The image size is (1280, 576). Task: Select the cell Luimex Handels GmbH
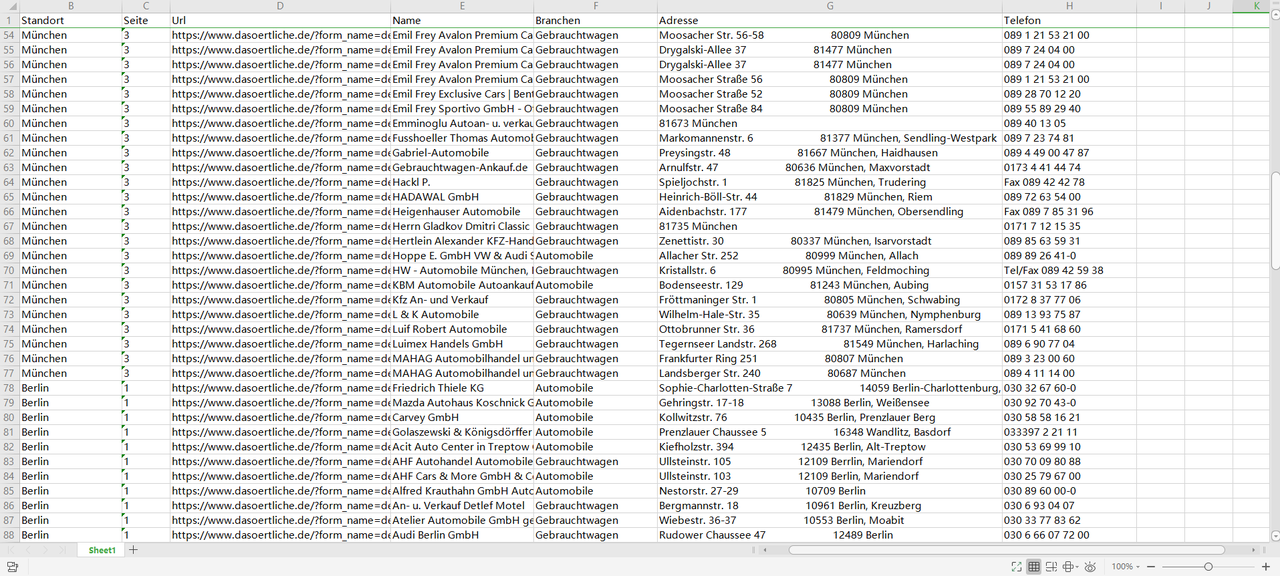click(x=462, y=344)
